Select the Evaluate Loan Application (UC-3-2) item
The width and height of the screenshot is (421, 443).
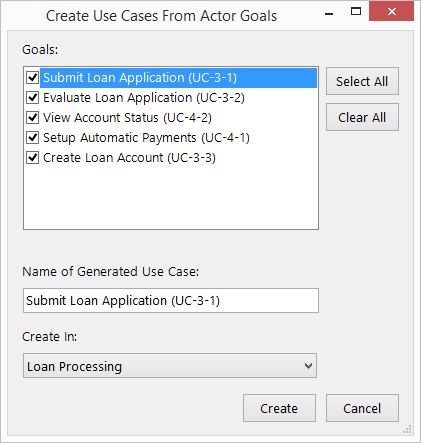point(144,98)
